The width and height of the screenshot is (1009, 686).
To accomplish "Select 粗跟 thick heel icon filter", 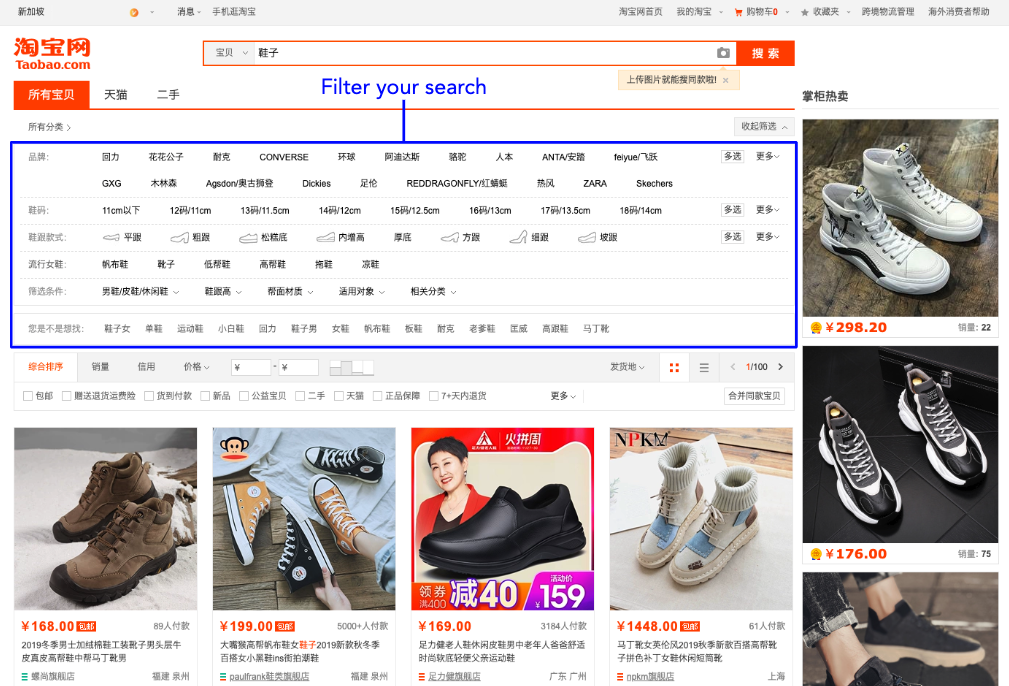I will (190, 237).
